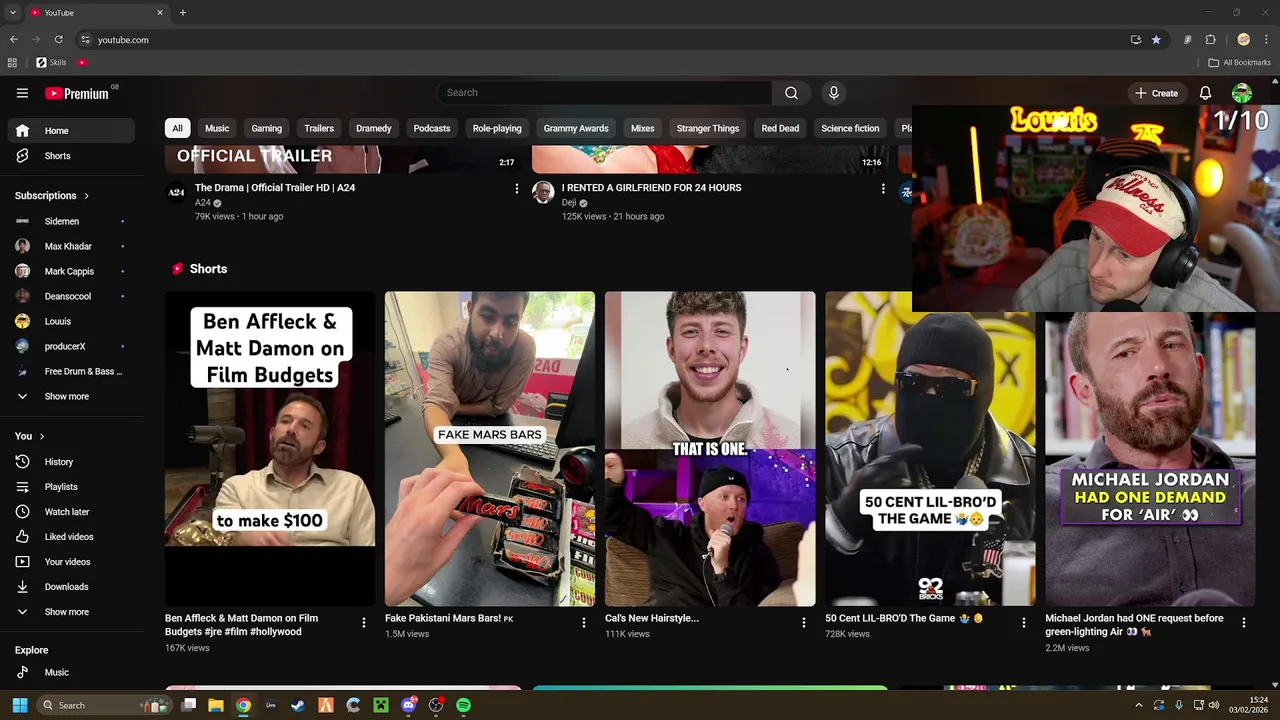Play the Ben Affleck & Matt Damon short

click(x=270, y=448)
